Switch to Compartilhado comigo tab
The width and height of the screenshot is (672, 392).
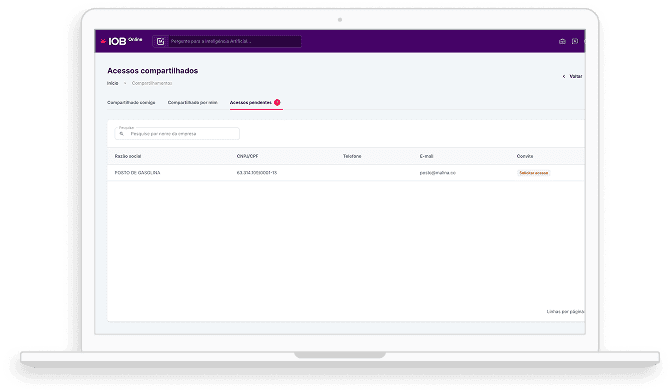coord(131,103)
